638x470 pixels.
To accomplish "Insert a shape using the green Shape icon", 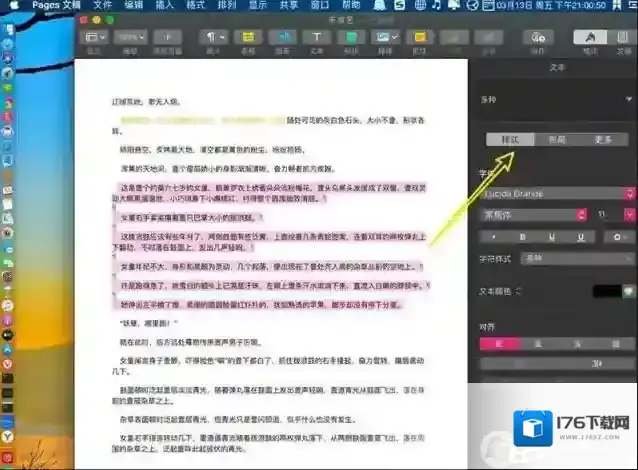I will pos(351,37).
